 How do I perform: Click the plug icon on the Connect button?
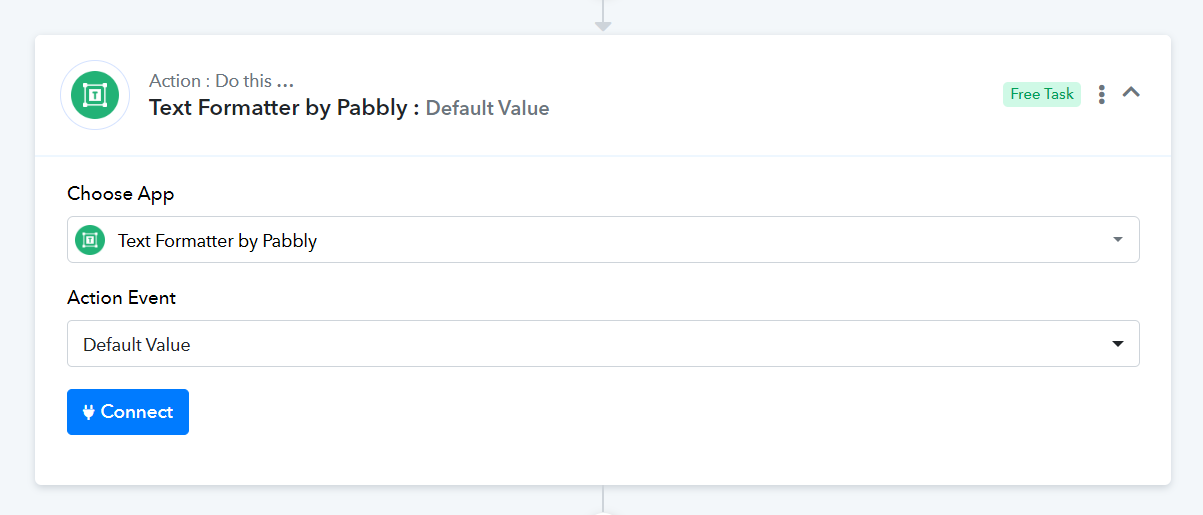[88, 412]
